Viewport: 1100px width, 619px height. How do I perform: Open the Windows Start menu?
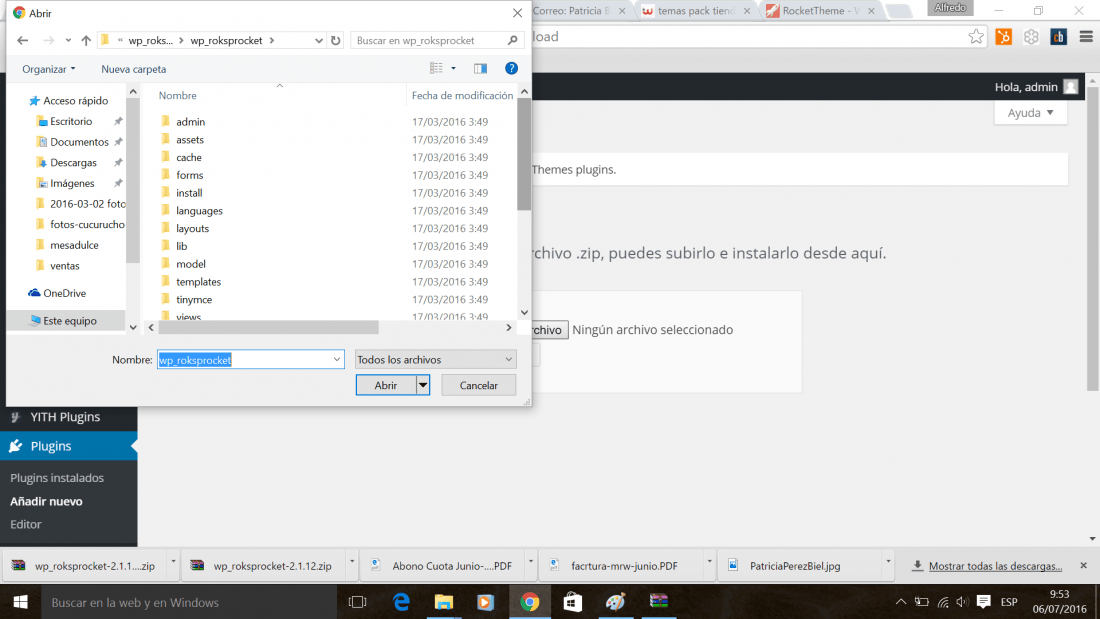(20, 602)
